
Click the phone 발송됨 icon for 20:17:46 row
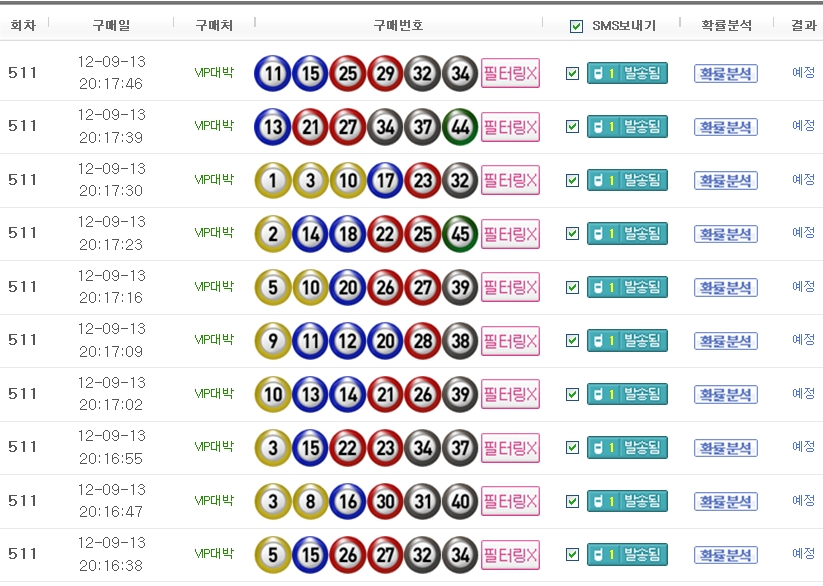(x=627, y=73)
